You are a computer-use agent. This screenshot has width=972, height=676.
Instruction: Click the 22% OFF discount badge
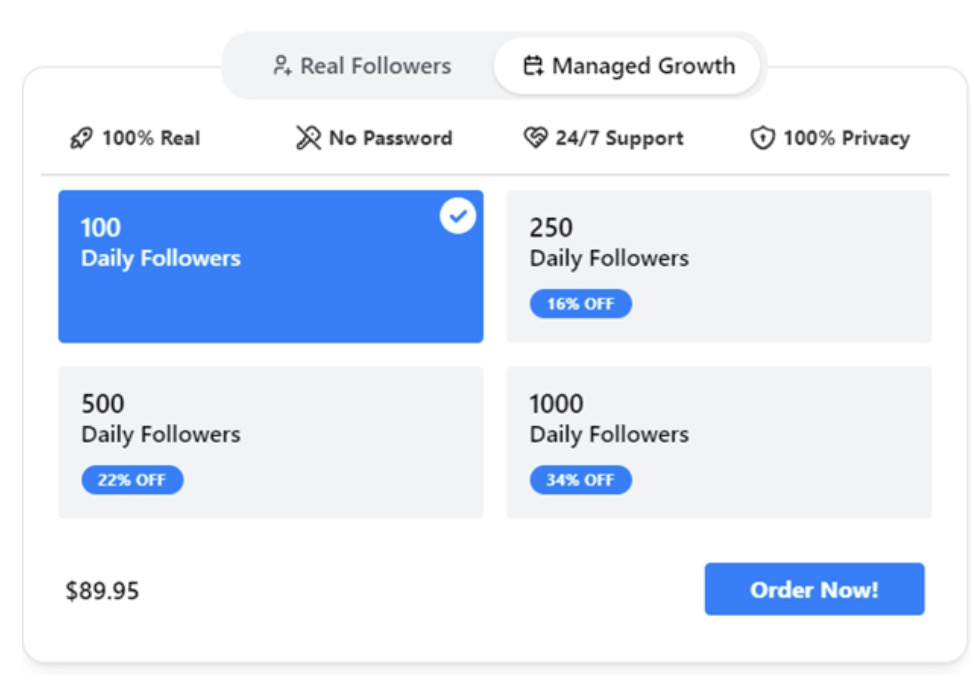pos(132,480)
